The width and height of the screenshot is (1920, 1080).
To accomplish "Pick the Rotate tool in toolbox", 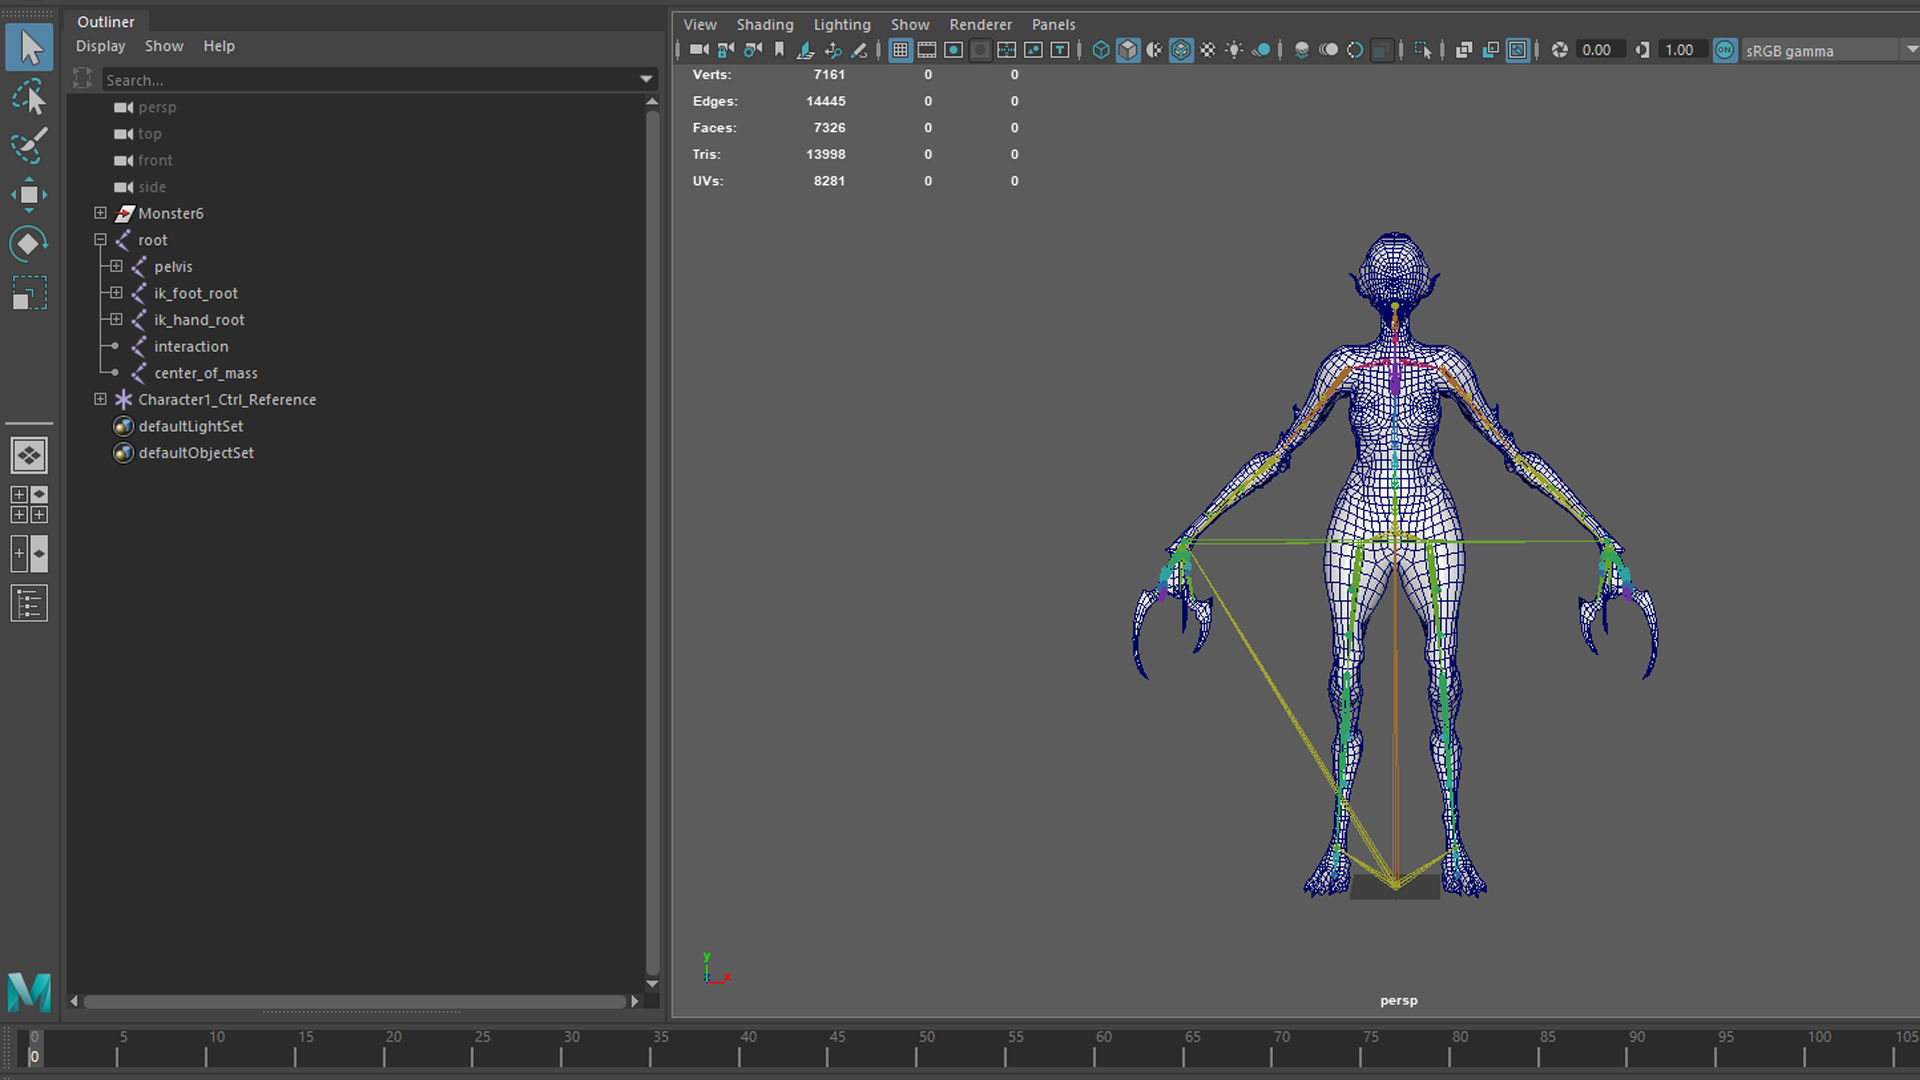I will 29,244.
